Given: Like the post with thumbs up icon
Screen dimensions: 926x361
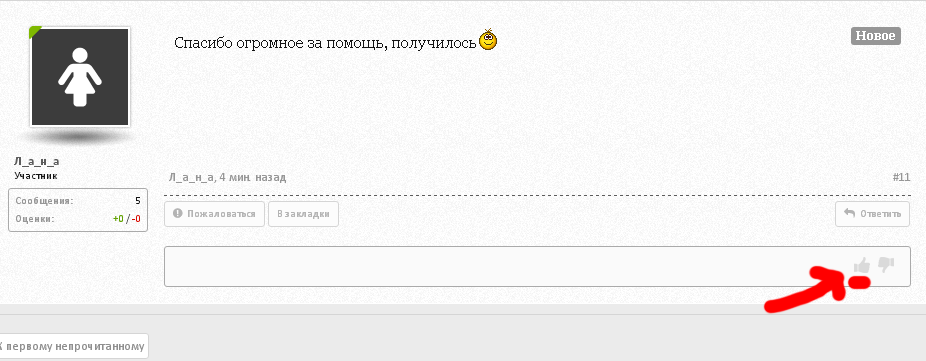Looking at the screenshot, I should tap(862, 265).
